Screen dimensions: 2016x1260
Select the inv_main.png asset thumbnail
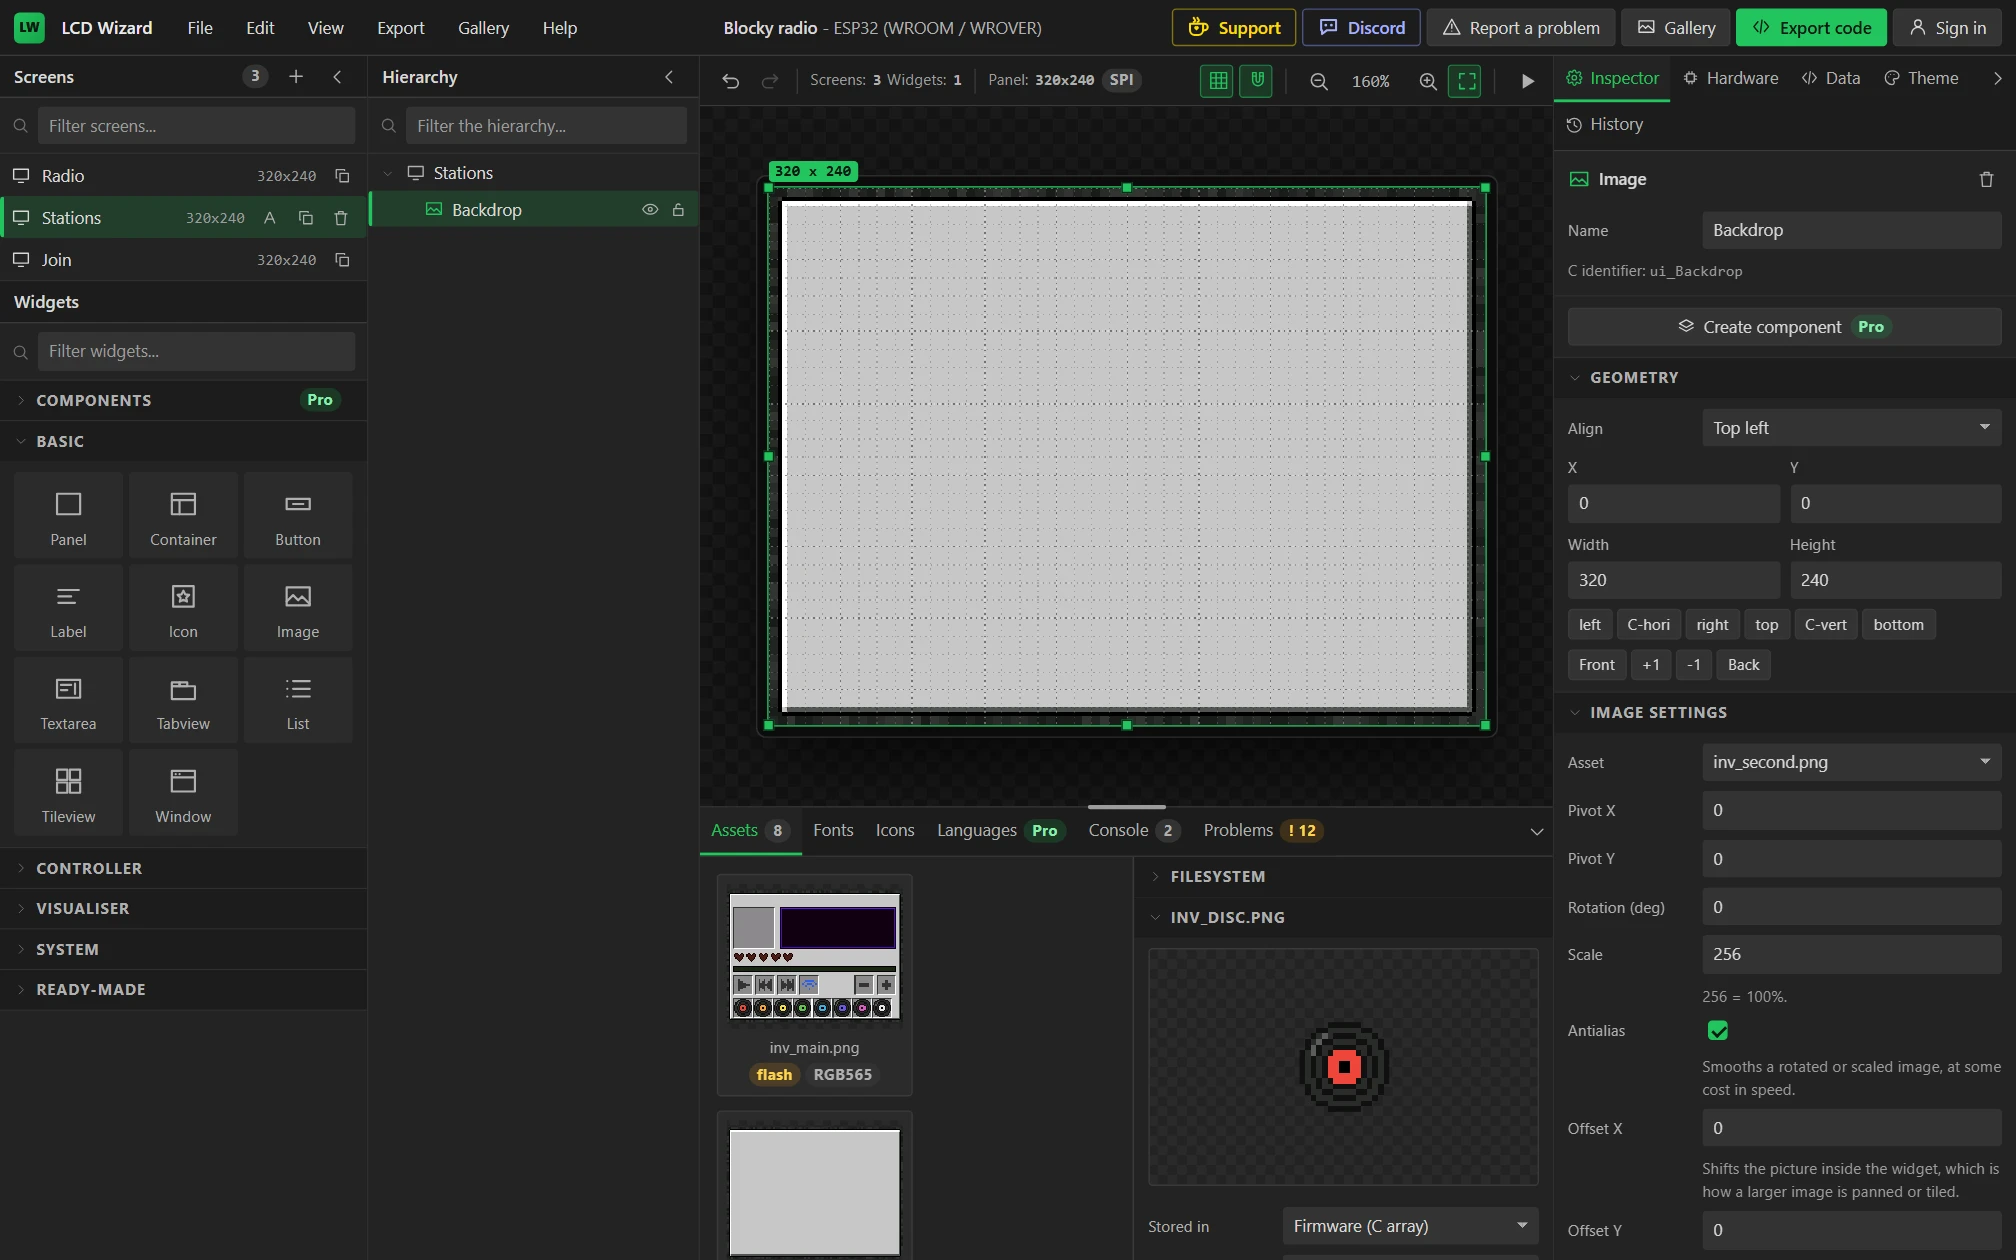click(x=814, y=984)
